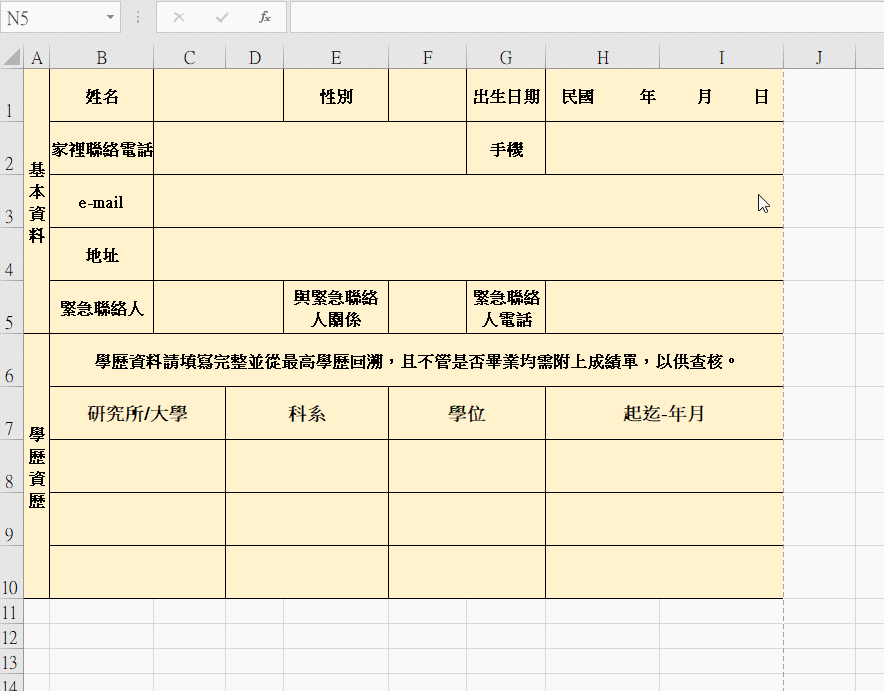Screen dimensions: 884x691
Task: Select the column J header
Action: (818, 57)
